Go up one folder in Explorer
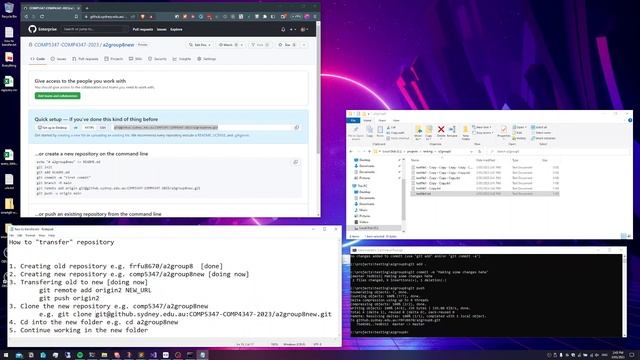Image resolution: width=640 pixels, height=360 pixels. pos(369,151)
